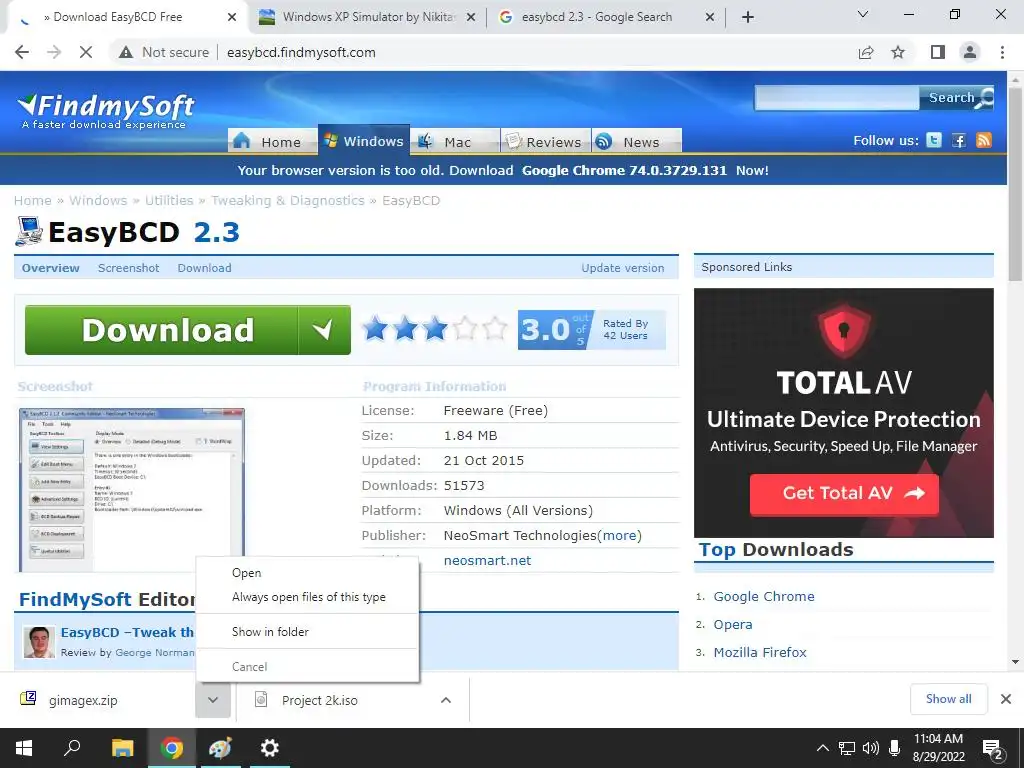Share this page via share icon
The image size is (1024, 768).
point(866,52)
